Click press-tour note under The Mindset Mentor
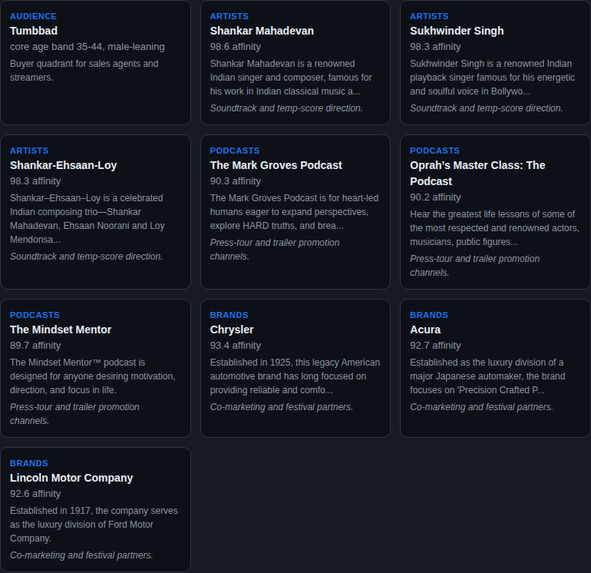 [75, 414]
